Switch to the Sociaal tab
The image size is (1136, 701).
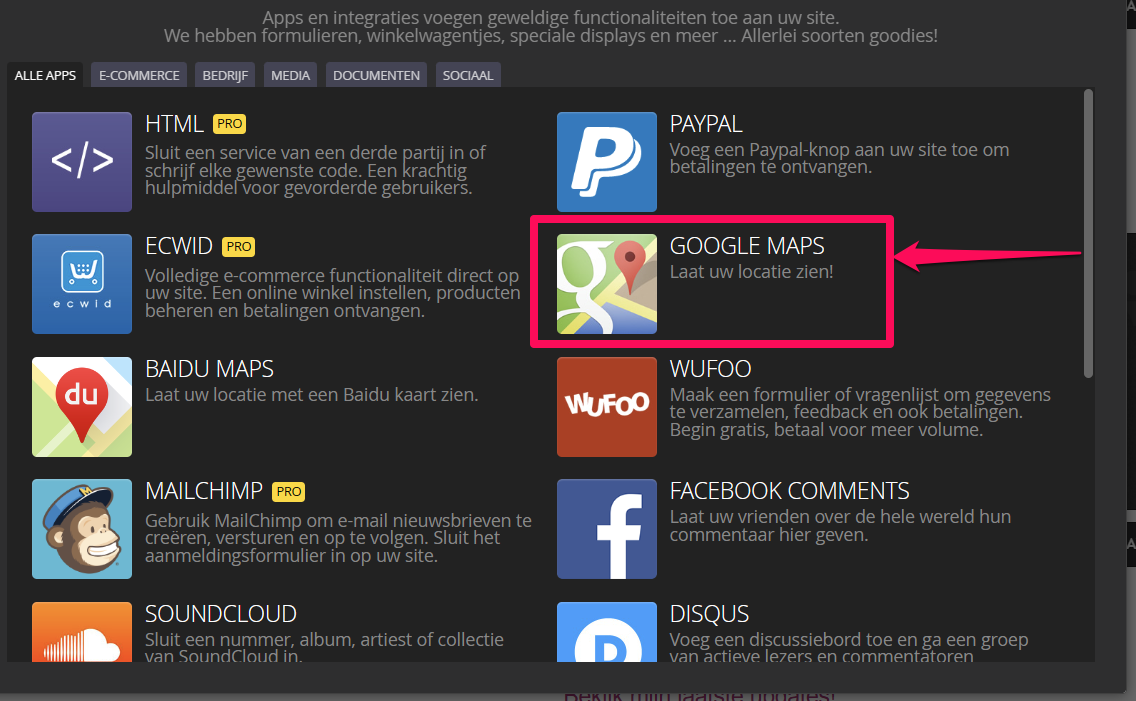click(467, 75)
